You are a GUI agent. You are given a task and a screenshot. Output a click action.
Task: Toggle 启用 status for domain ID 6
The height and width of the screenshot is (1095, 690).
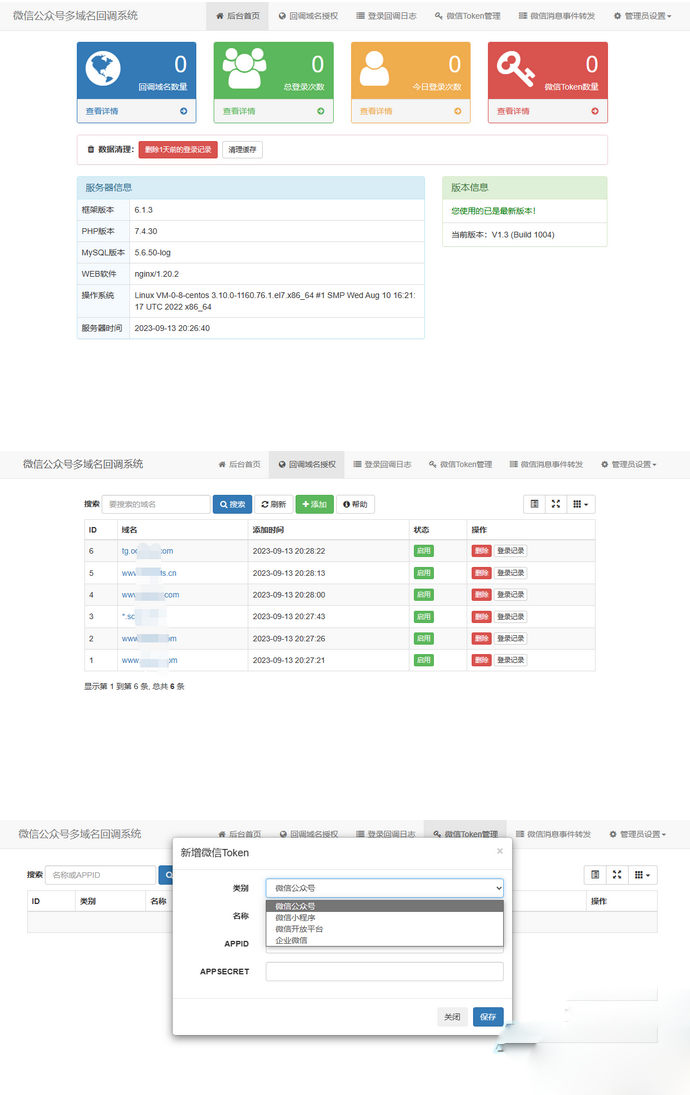coord(423,551)
